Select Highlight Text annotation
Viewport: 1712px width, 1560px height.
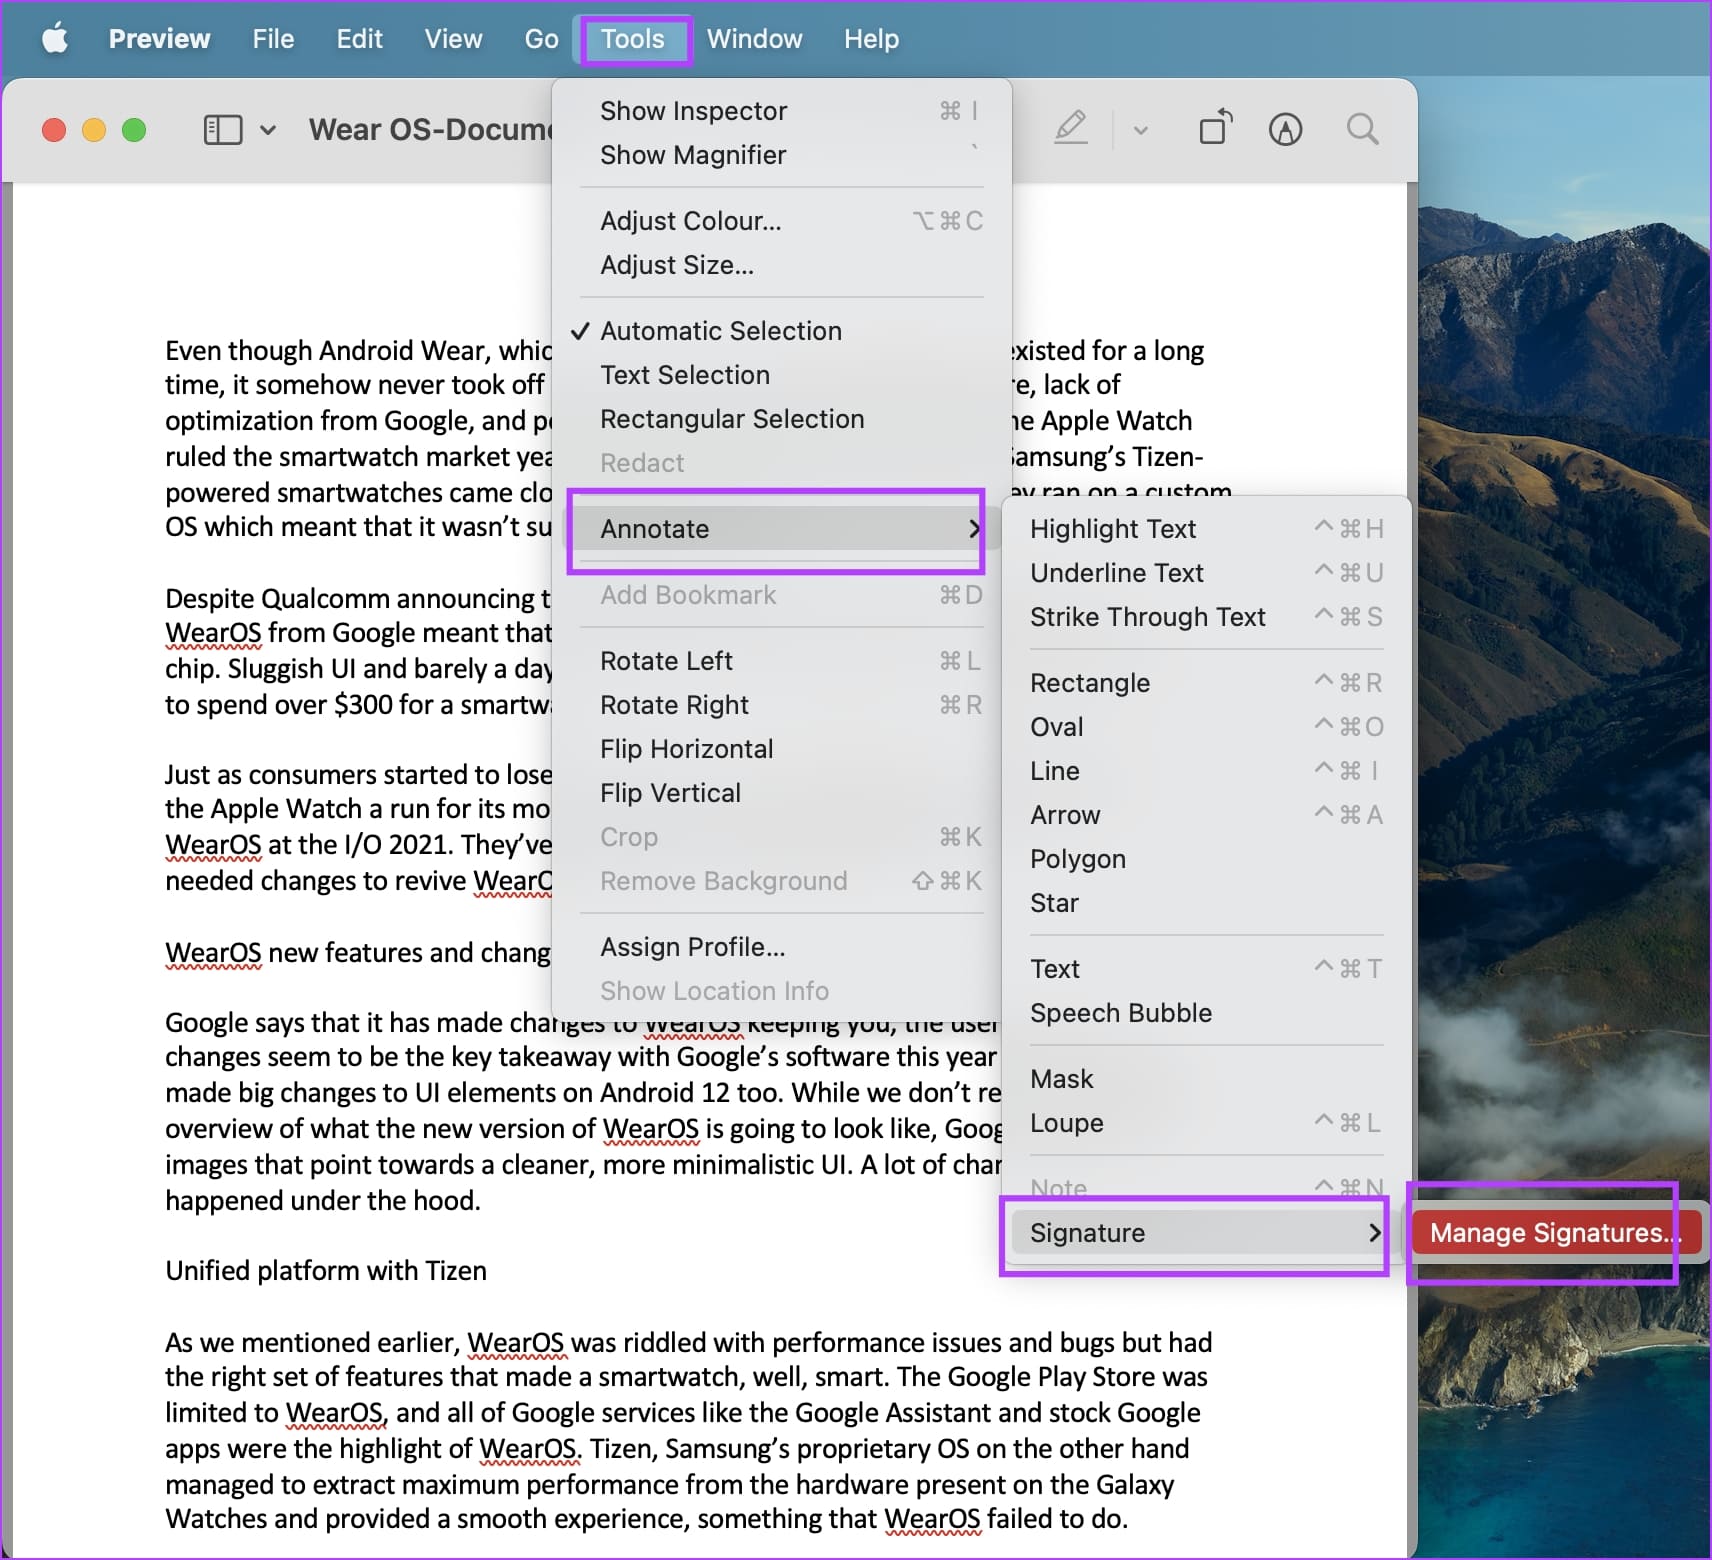[1206, 529]
